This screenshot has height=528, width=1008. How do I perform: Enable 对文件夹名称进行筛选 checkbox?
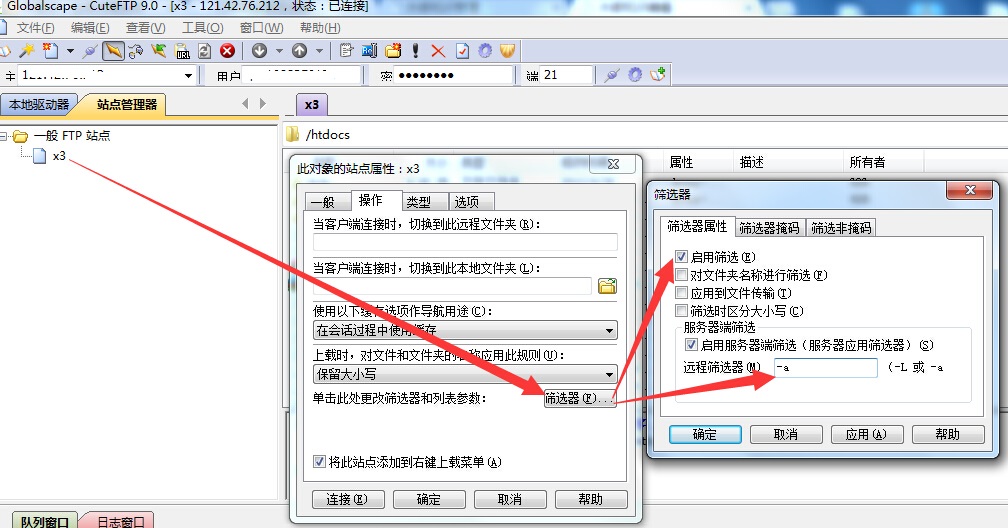[x=681, y=275]
